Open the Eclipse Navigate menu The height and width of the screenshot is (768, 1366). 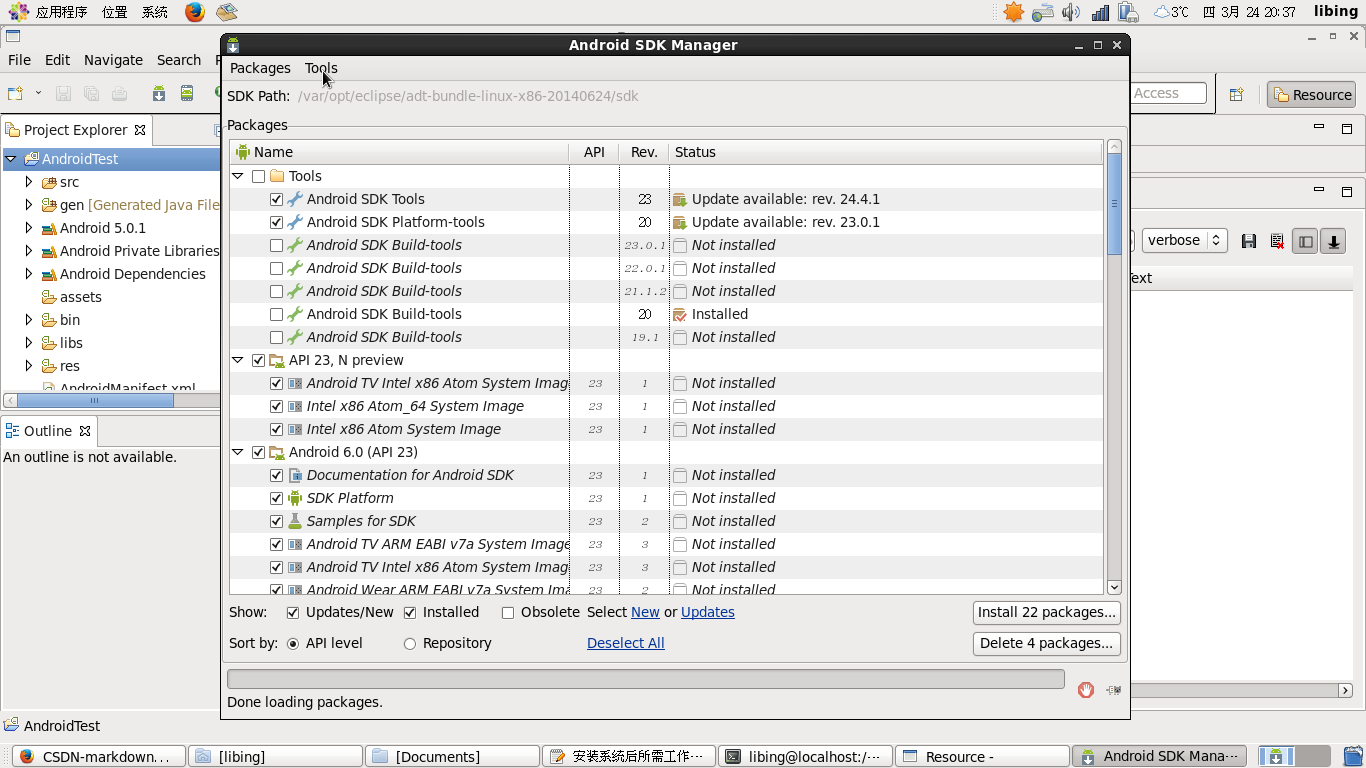[113, 60]
